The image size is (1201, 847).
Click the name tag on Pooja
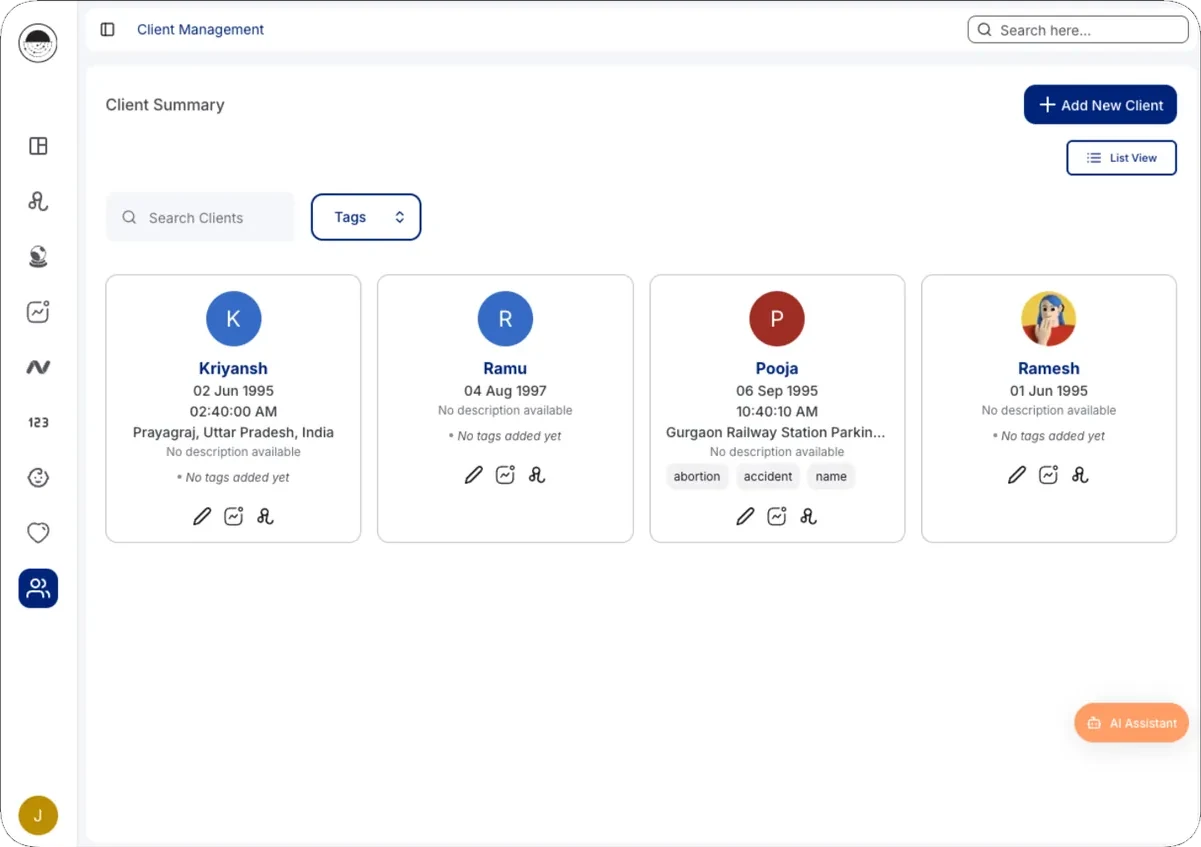pos(831,476)
